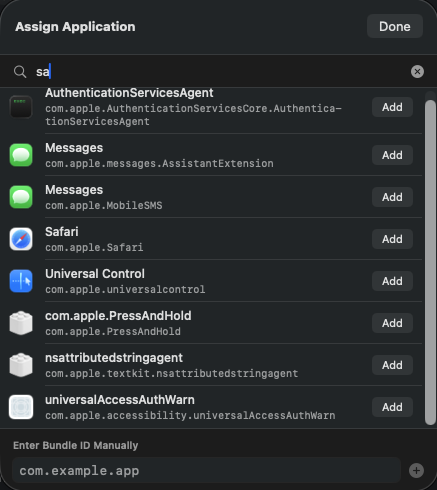Click the 'Universal Control' name text
This screenshot has width=437, height=490.
(95, 274)
